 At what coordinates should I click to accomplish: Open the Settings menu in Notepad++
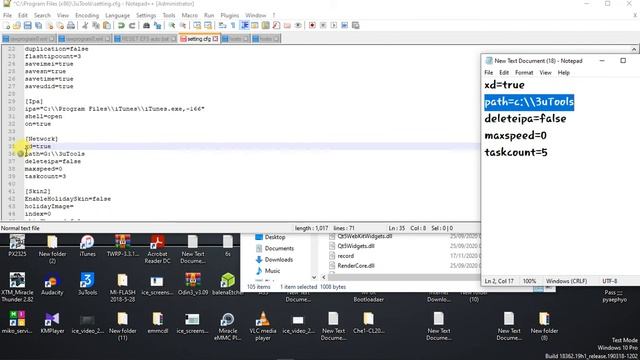(146, 15)
